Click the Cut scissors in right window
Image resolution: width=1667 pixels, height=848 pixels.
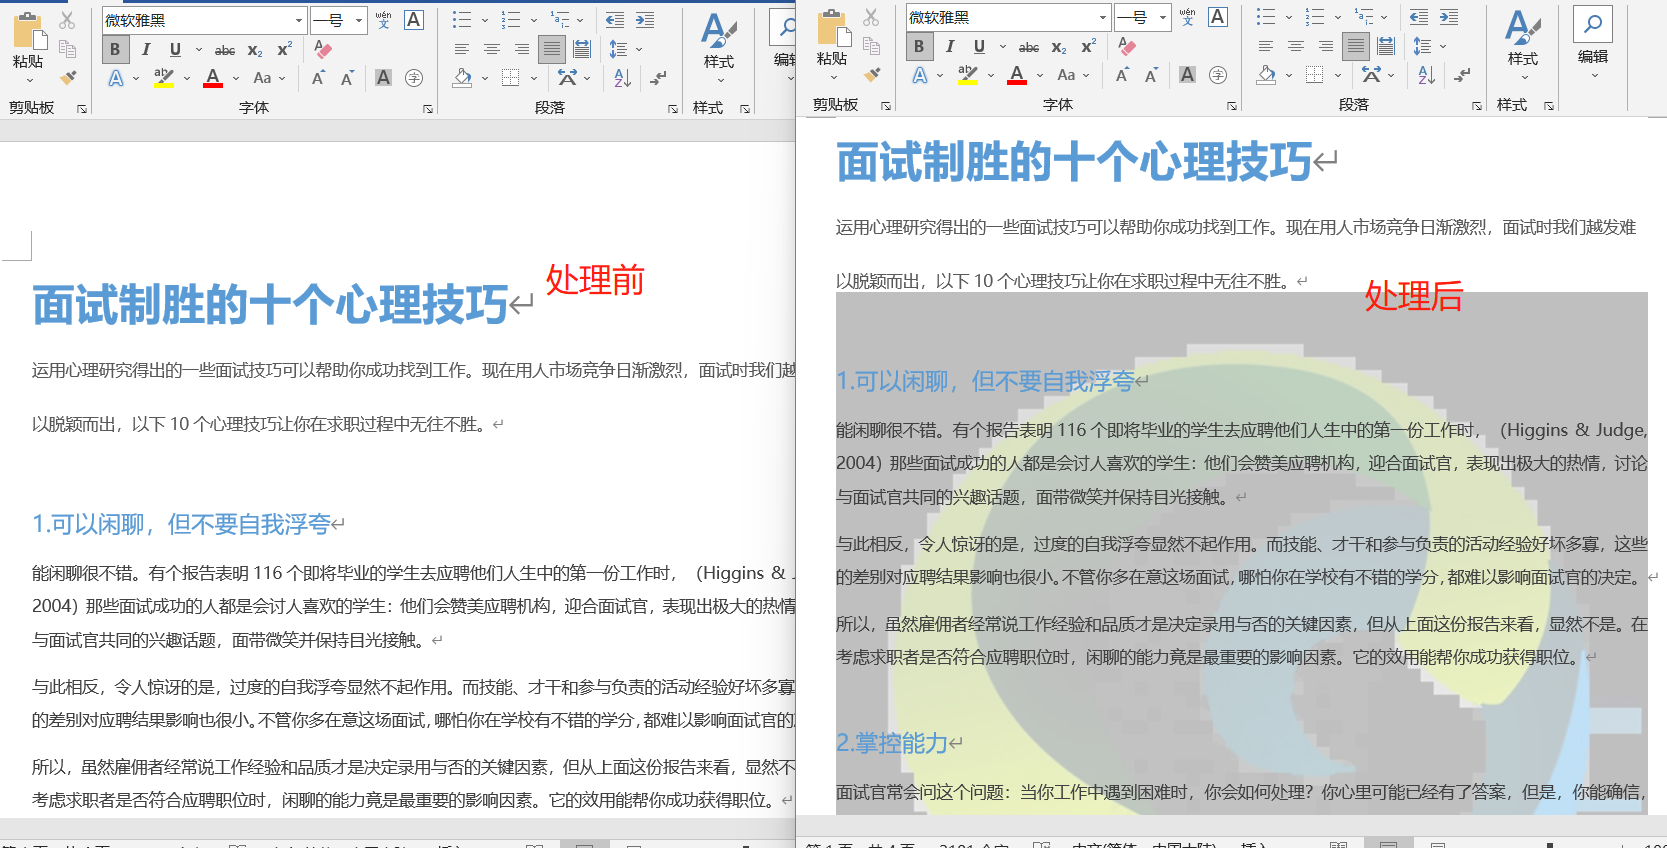(871, 17)
